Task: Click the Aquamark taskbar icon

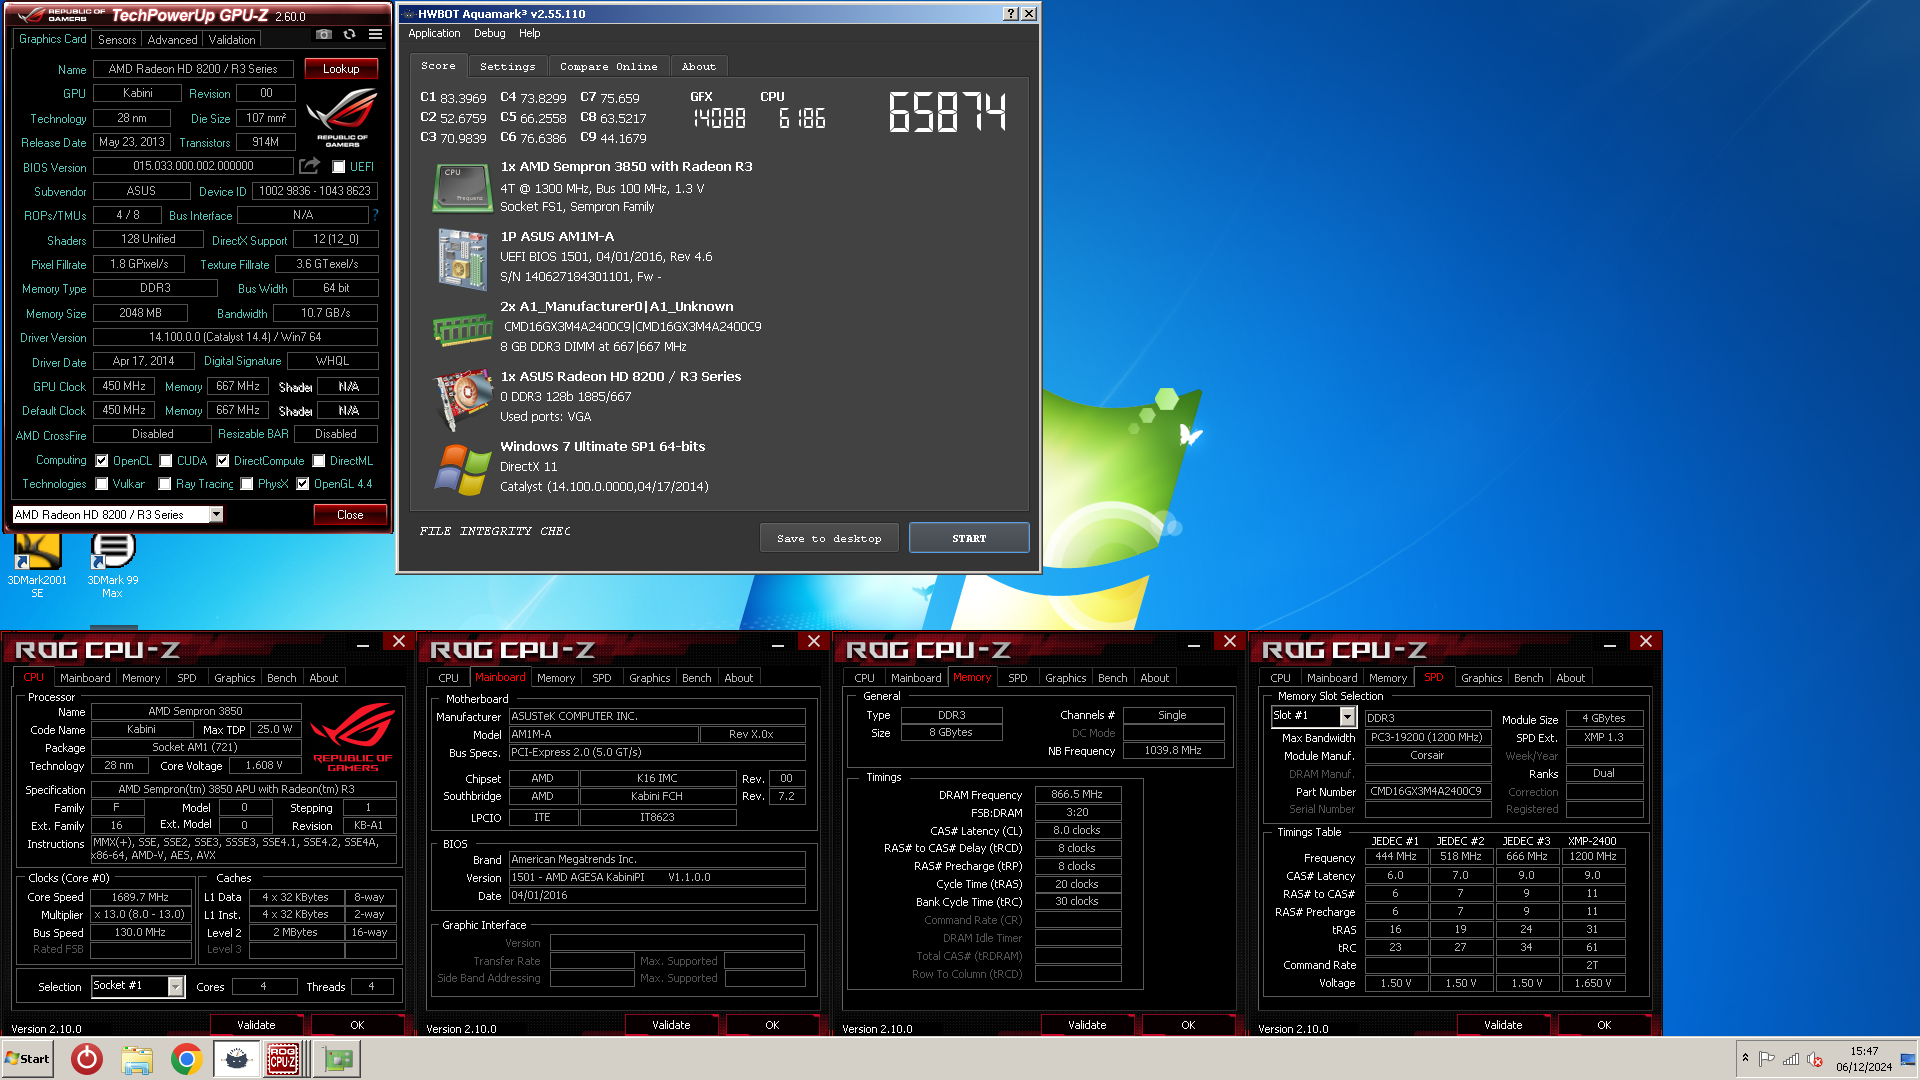Action: click(x=236, y=1059)
